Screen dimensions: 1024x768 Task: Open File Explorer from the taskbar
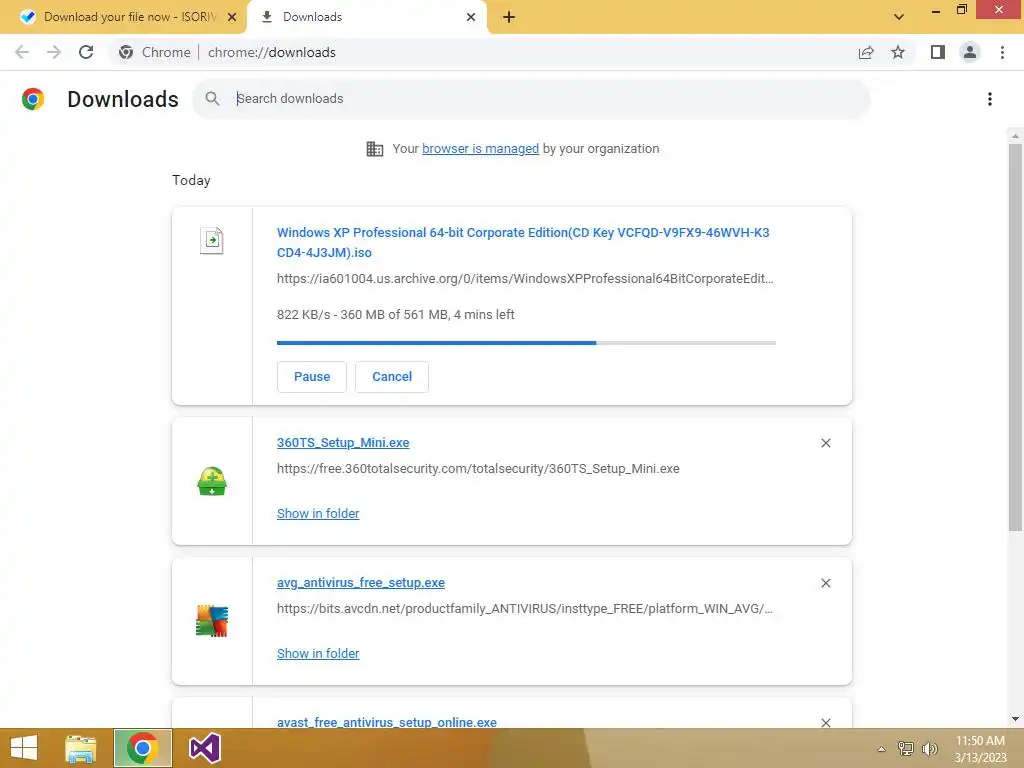click(x=80, y=748)
